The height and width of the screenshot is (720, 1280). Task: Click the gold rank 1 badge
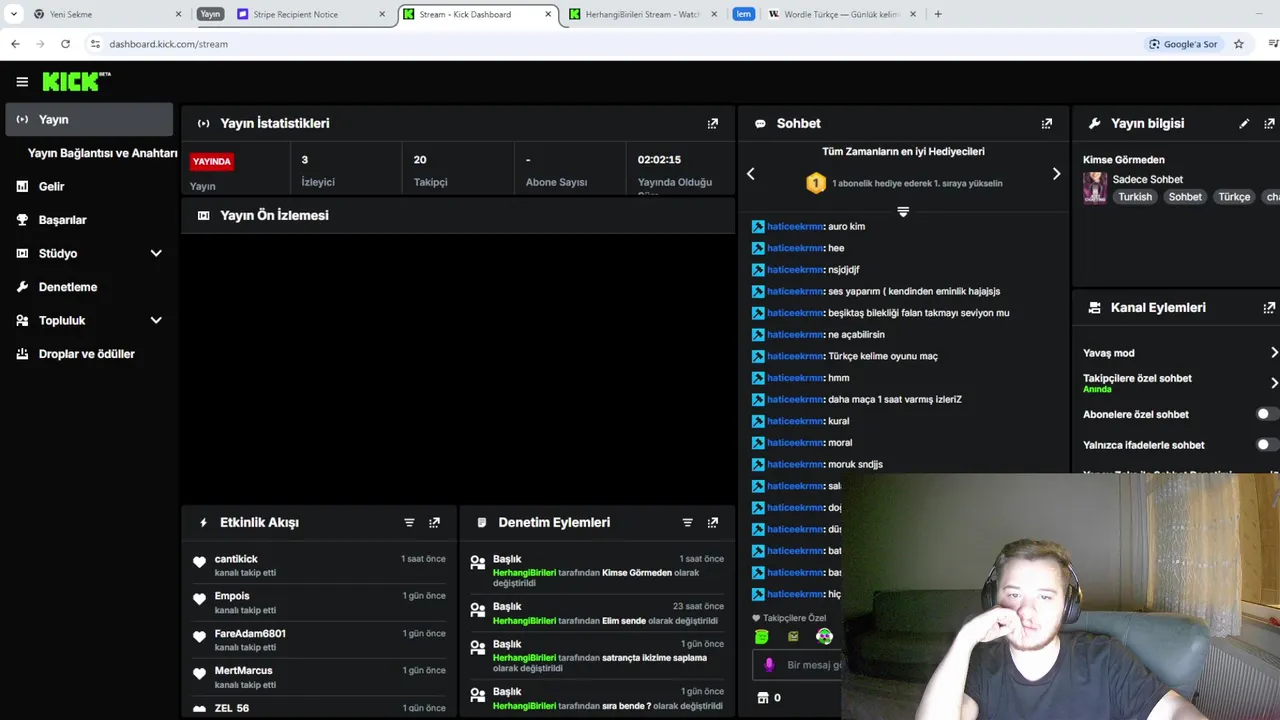coord(816,183)
